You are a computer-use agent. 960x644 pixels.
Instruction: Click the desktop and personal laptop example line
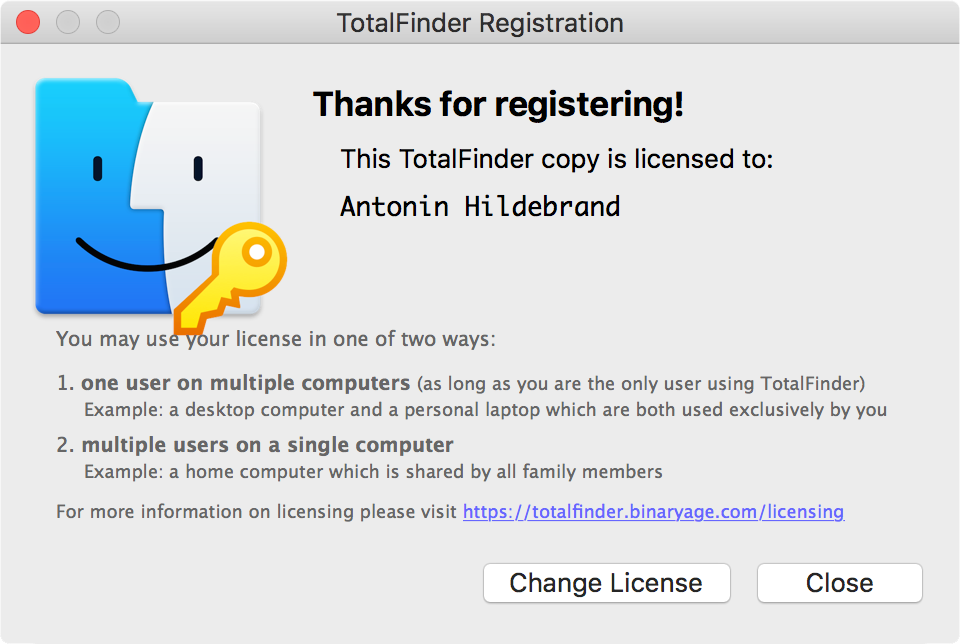point(485,410)
